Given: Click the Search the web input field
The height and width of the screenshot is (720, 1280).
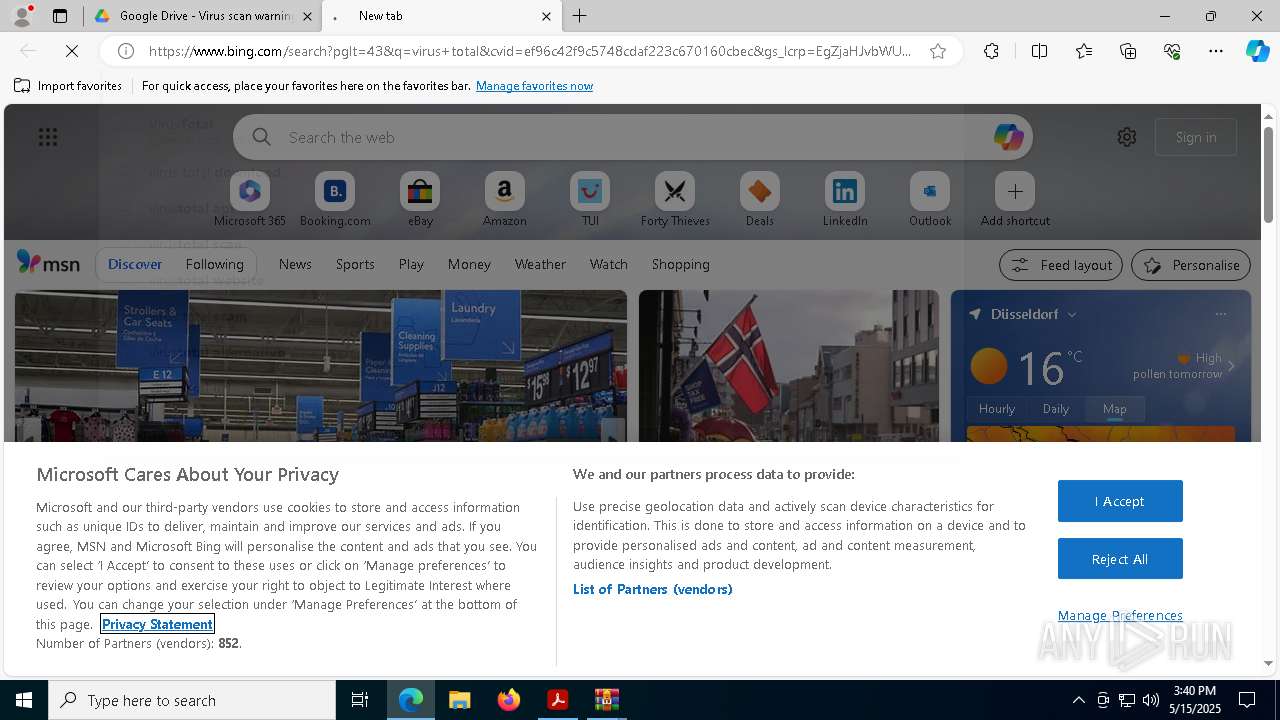Looking at the screenshot, I should (x=633, y=137).
